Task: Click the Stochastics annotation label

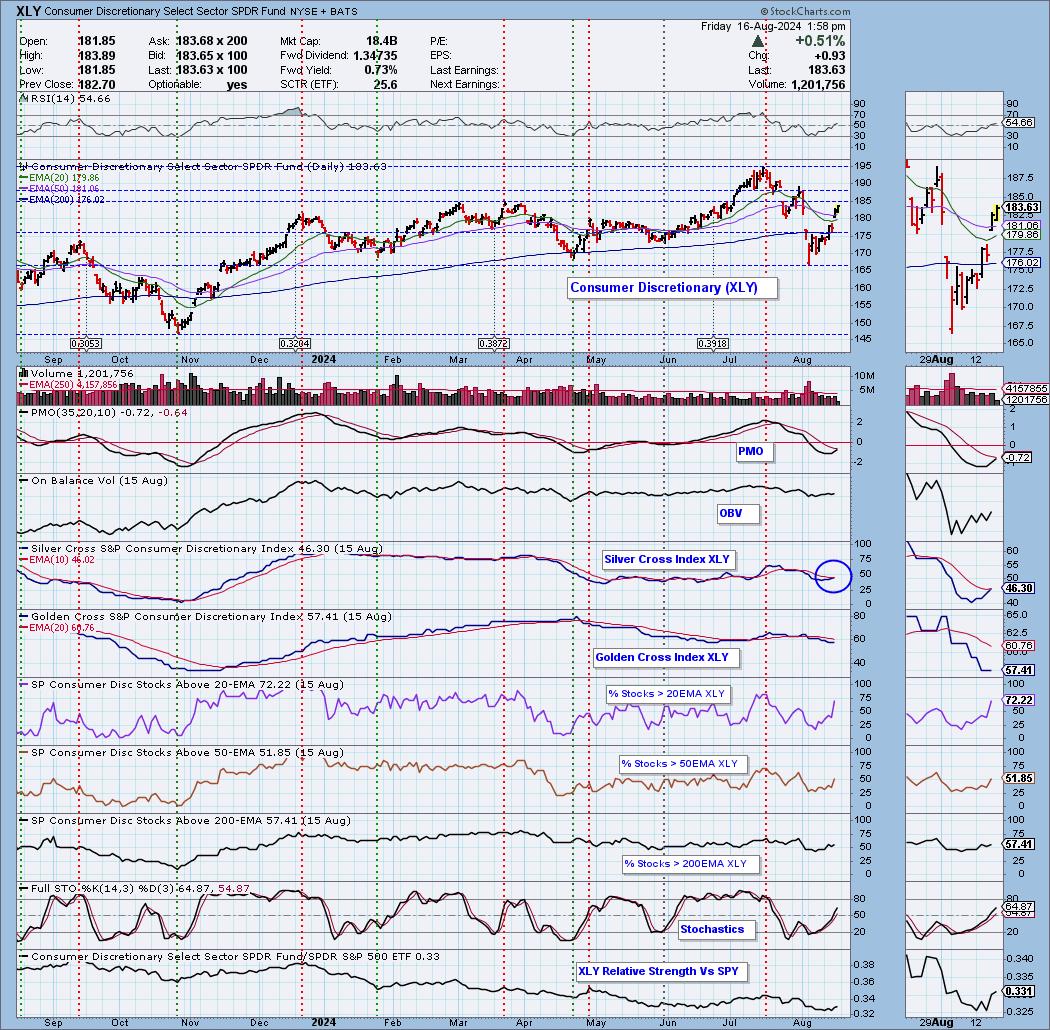Action: [712, 929]
